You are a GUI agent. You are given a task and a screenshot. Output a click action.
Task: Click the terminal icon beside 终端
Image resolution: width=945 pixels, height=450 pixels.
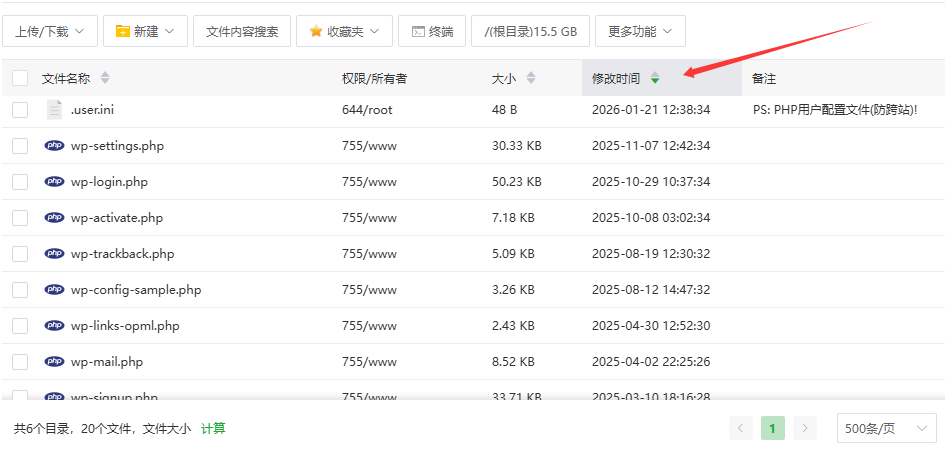pos(418,32)
